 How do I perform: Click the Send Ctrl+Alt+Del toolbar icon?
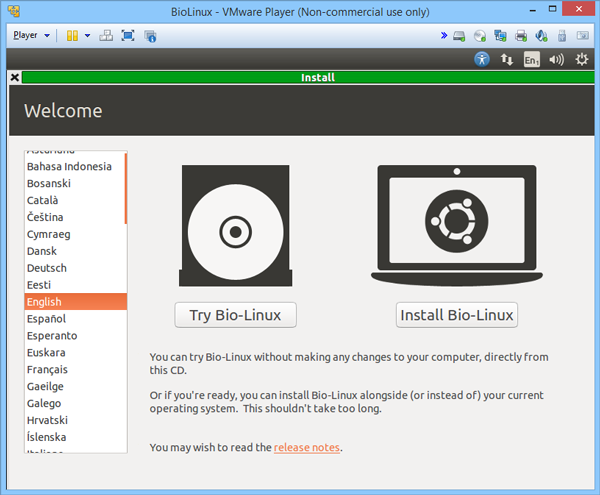point(106,36)
